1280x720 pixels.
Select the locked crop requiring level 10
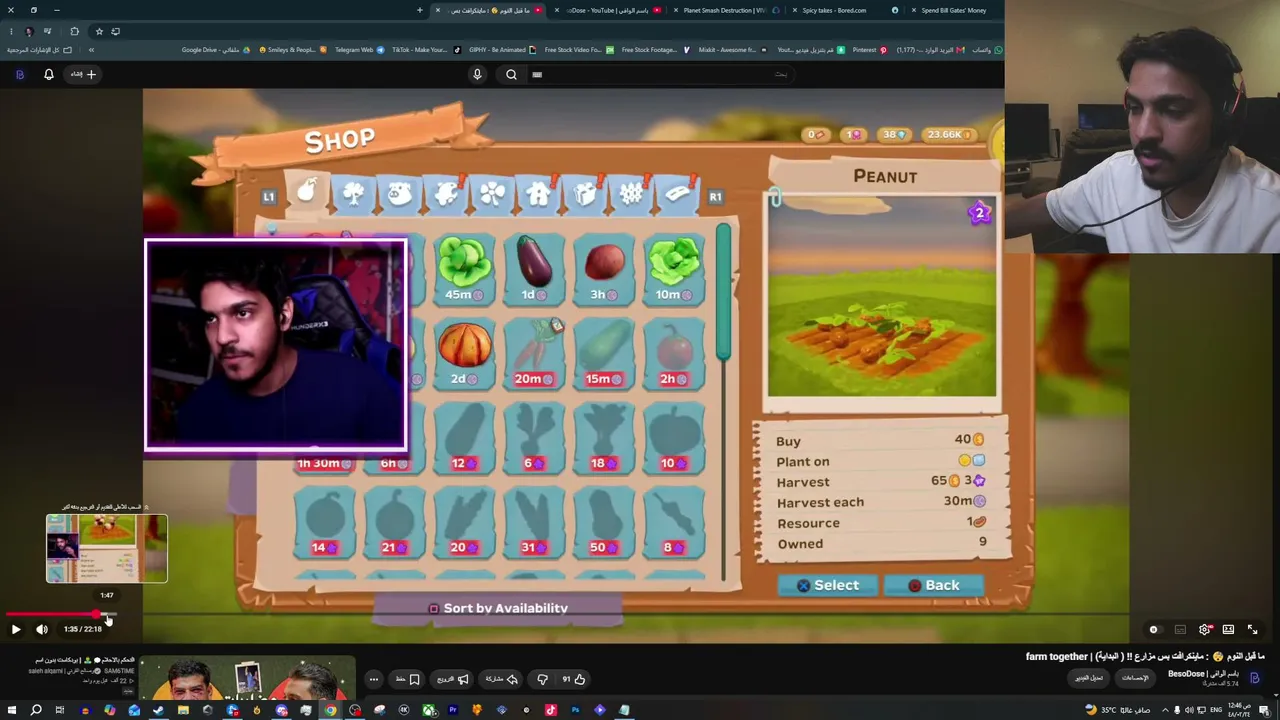coord(674,437)
